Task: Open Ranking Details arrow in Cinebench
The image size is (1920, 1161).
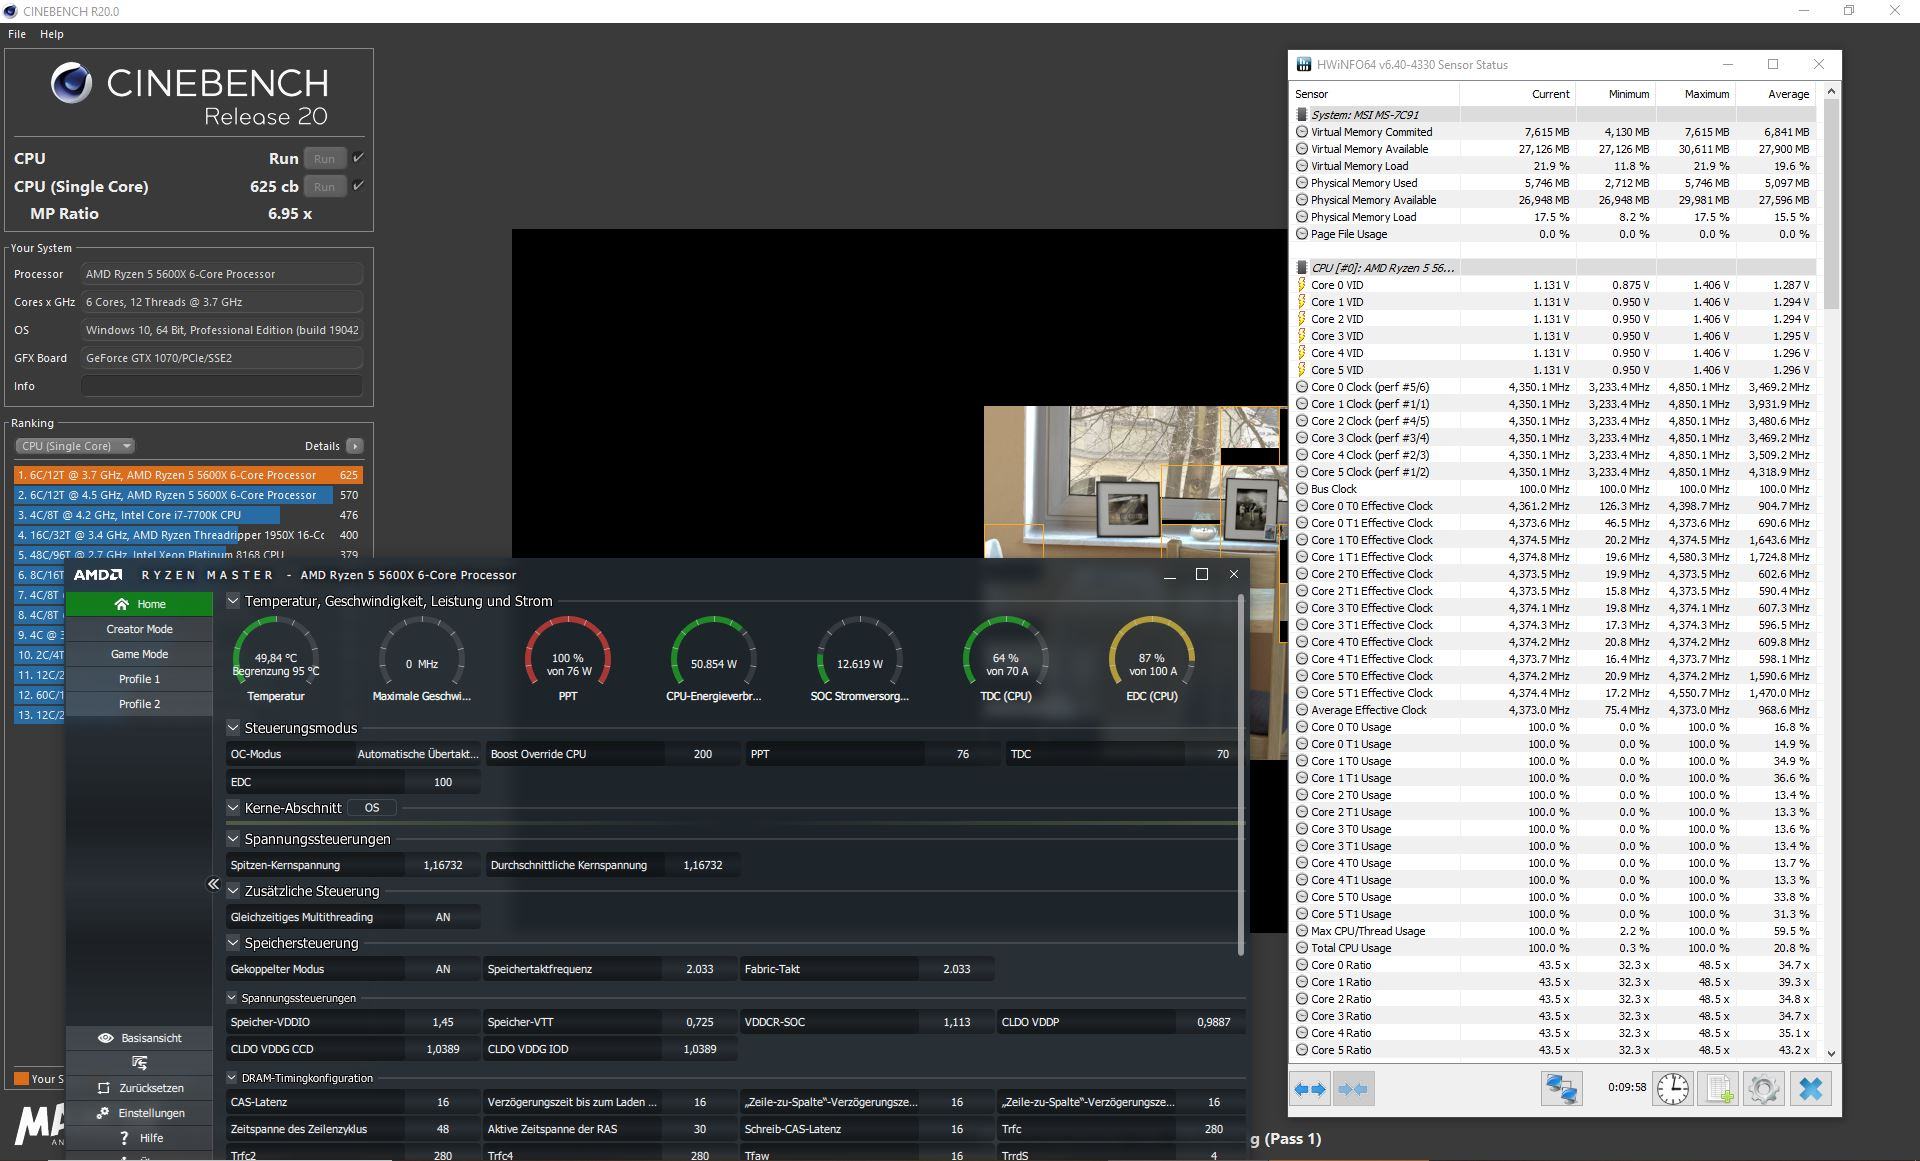Action: [x=355, y=446]
